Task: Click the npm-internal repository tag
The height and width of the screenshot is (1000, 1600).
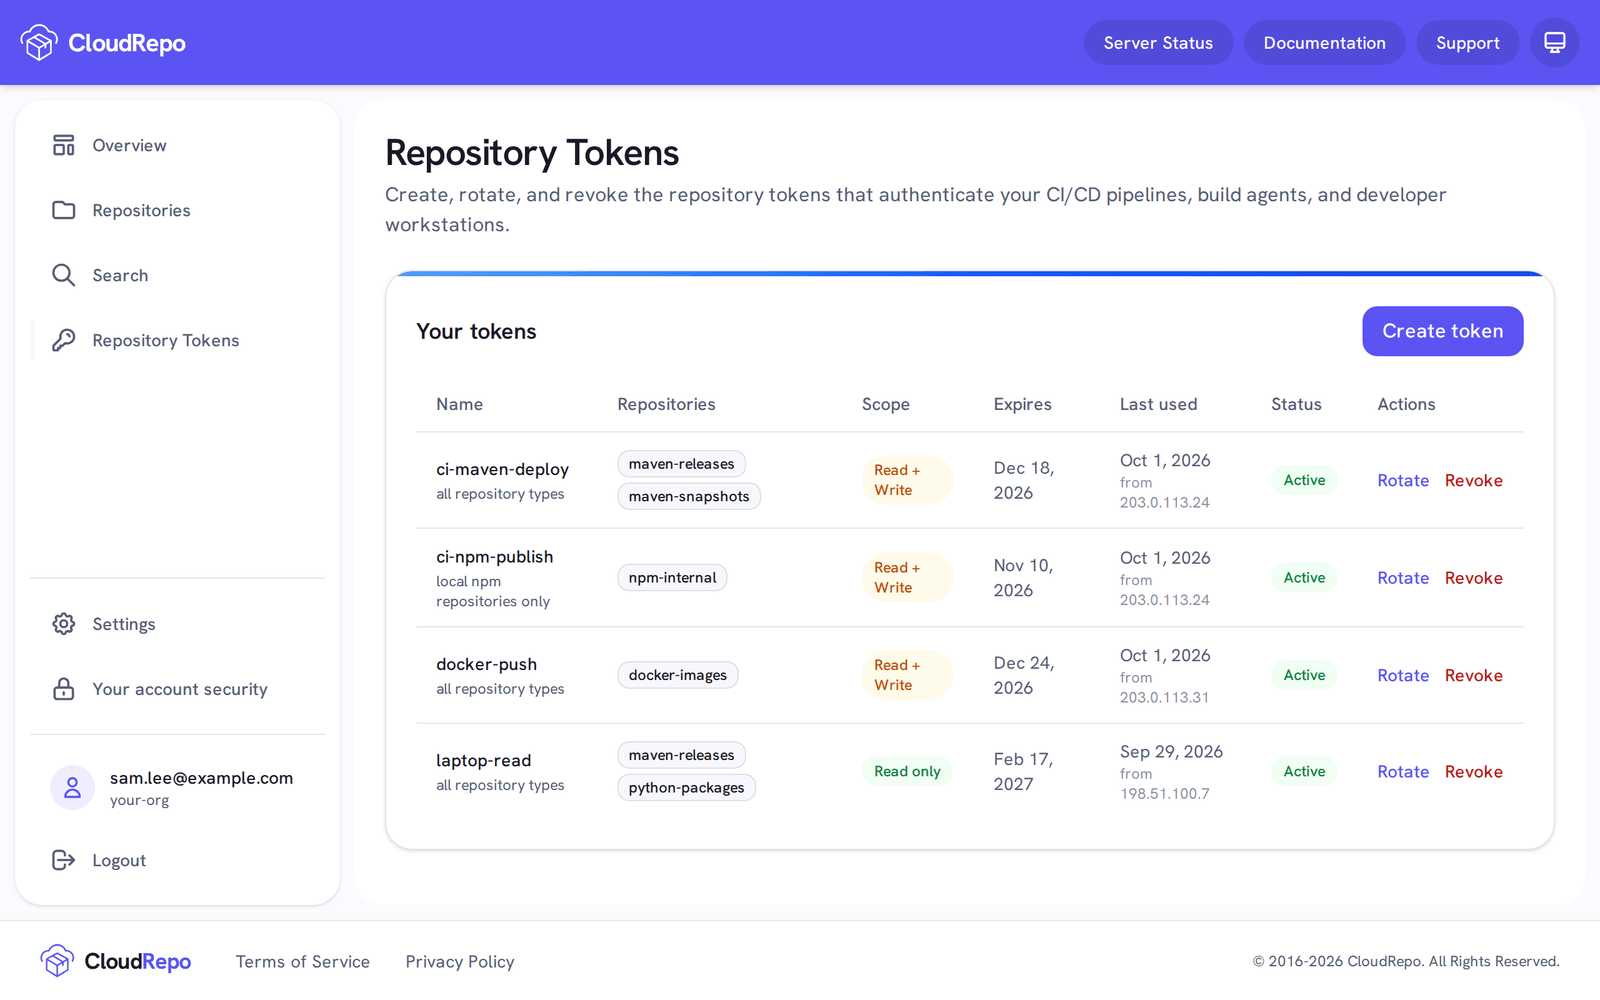Action: [672, 578]
